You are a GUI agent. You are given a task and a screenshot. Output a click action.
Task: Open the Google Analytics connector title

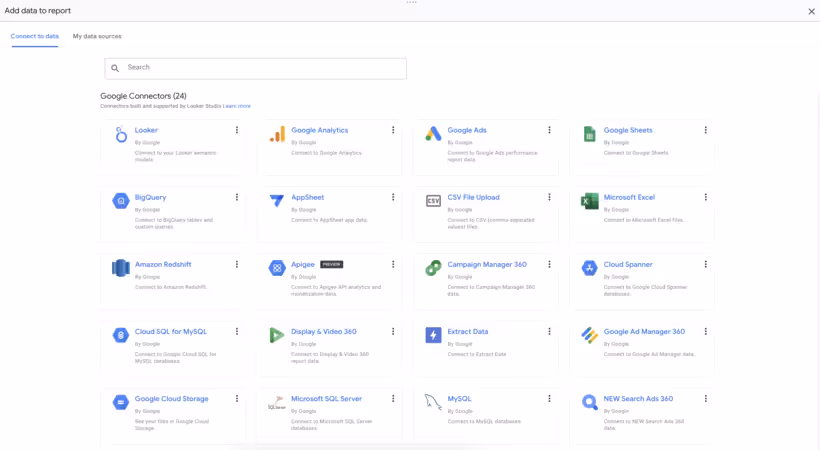tap(320, 130)
